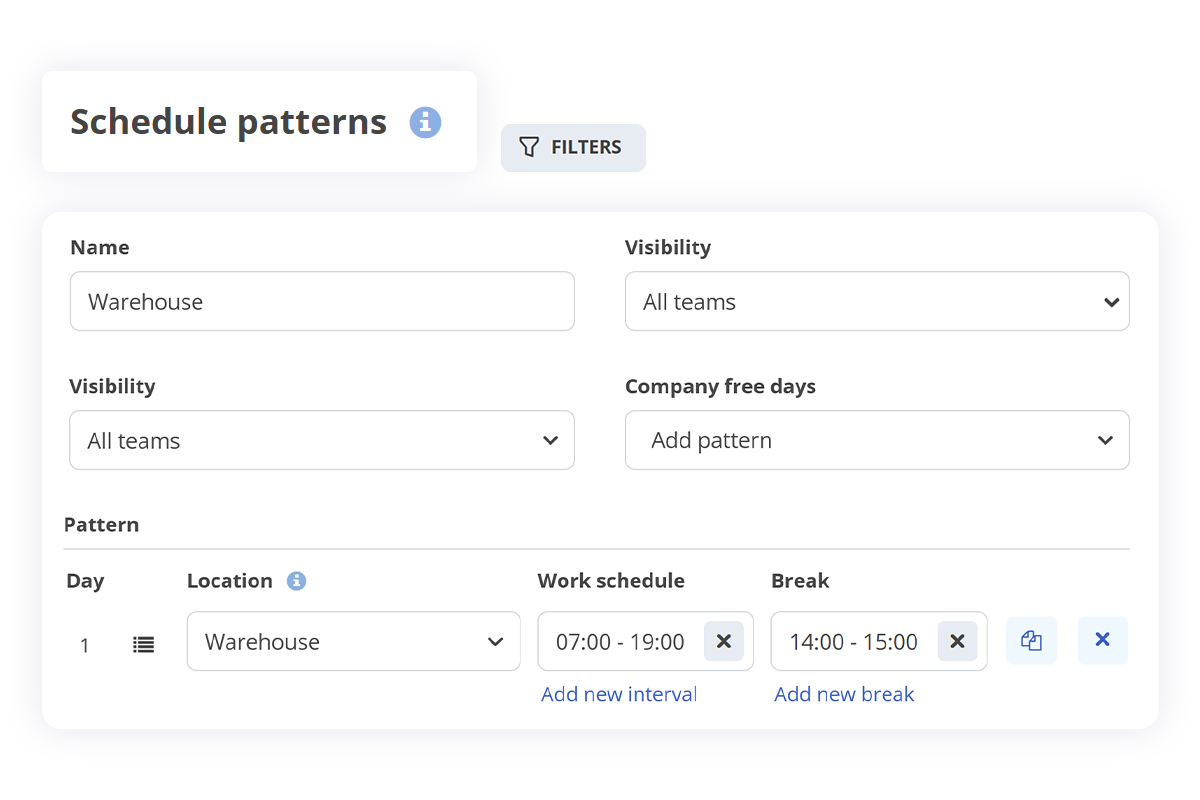This screenshot has width=1200, height=800.
Task: Click the Name field label
Action: point(100,248)
